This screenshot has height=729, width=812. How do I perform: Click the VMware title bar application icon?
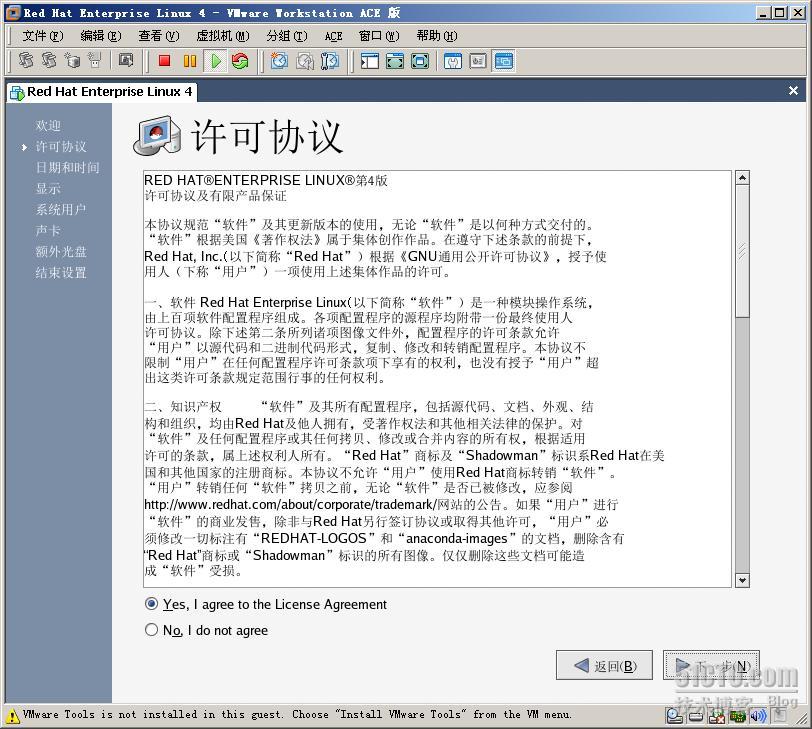pyautogui.click(x=12, y=12)
